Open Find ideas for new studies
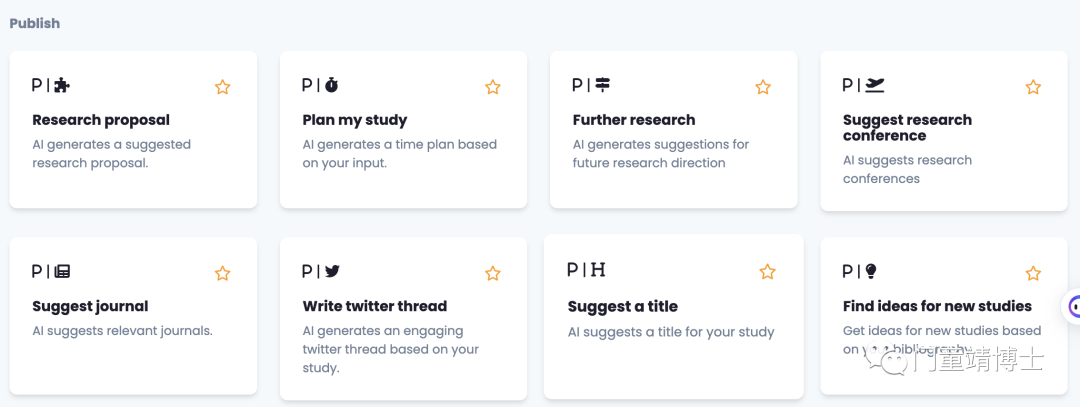1080x407 pixels. pos(937,306)
